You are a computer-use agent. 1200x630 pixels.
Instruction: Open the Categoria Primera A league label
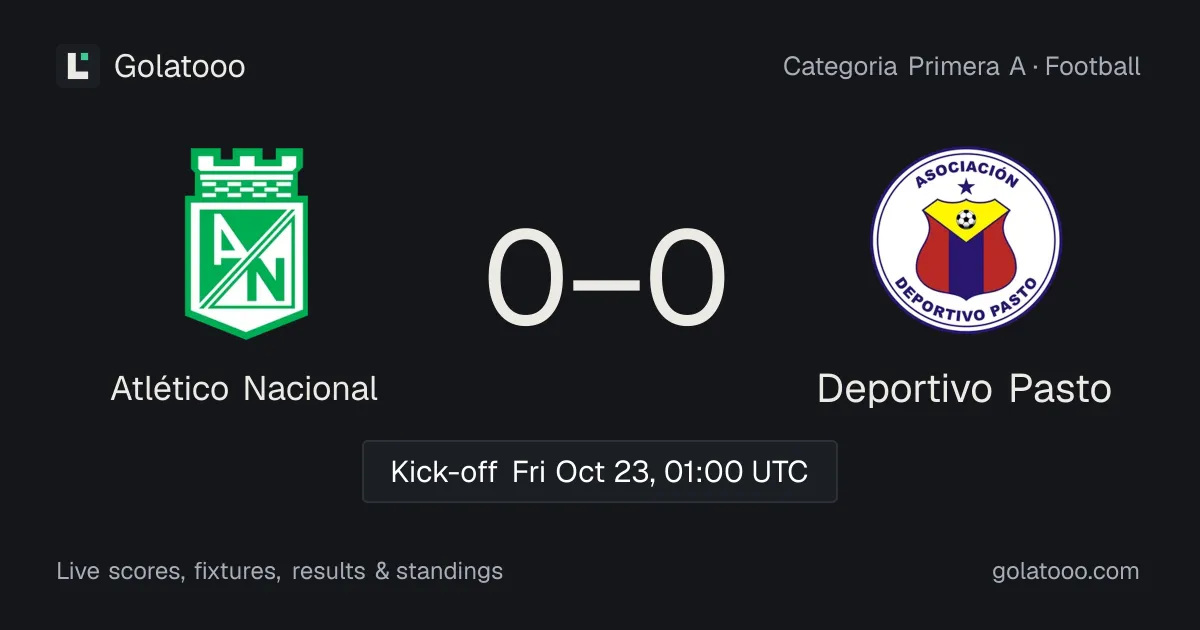tap(904, 67)
